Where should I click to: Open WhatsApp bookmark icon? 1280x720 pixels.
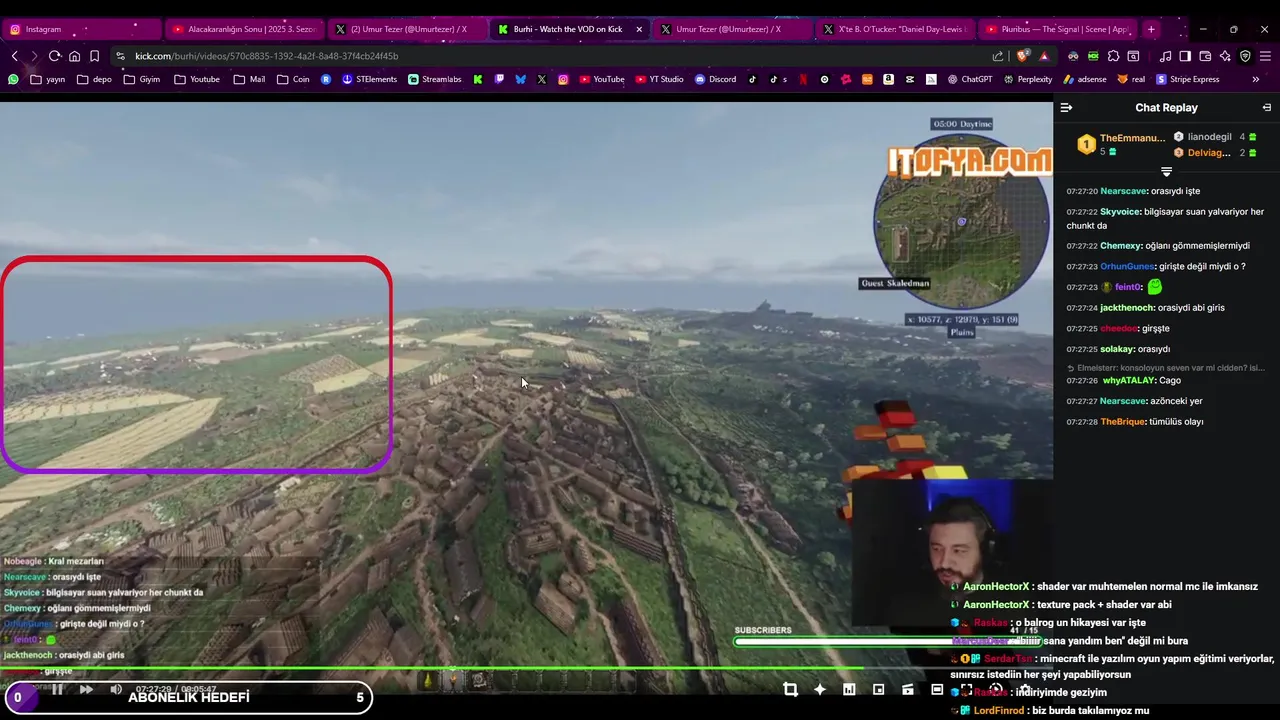pyautogui.click(x=13, y=79)
